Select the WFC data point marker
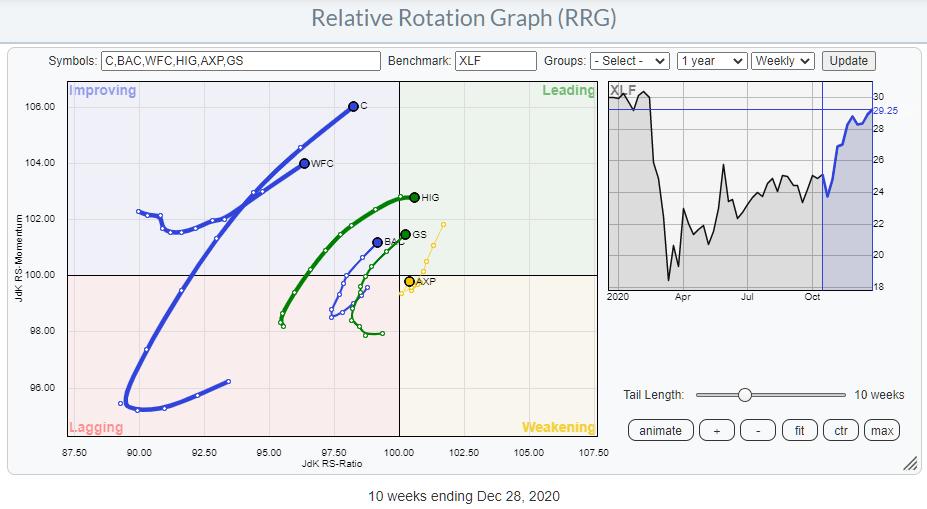 (x=305, y=163)
